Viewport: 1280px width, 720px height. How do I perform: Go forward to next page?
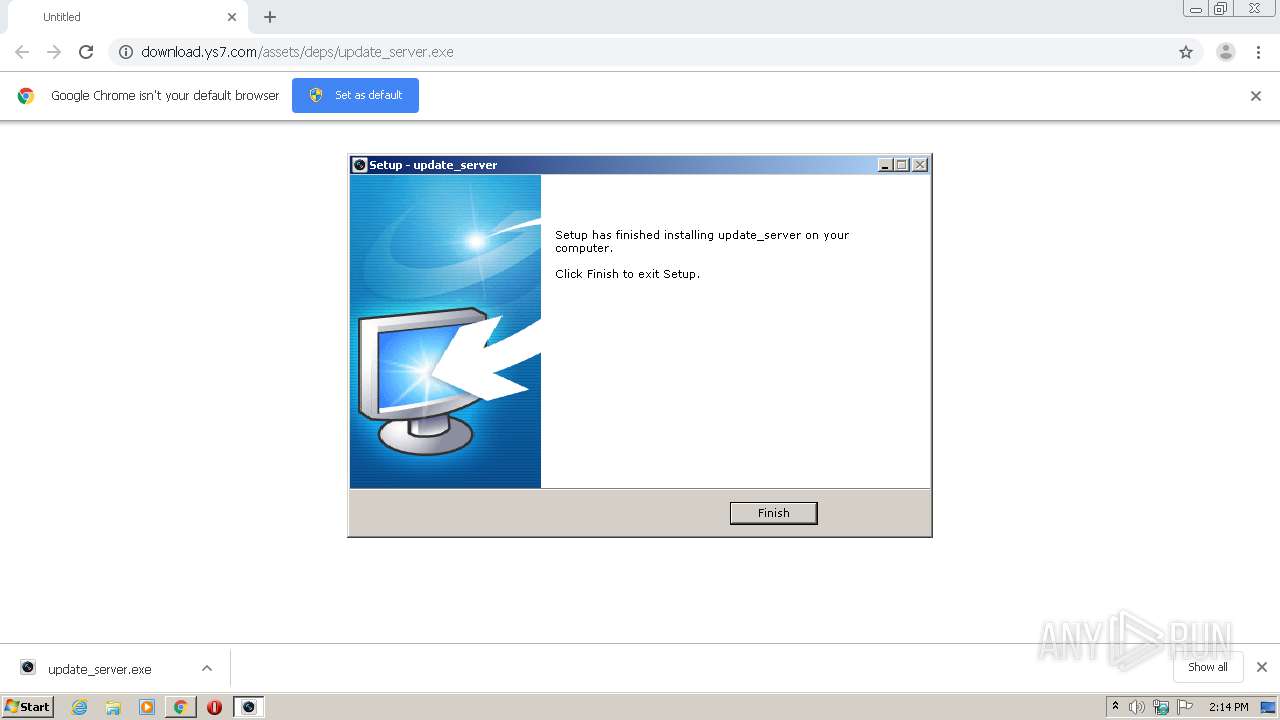(54, 52)
